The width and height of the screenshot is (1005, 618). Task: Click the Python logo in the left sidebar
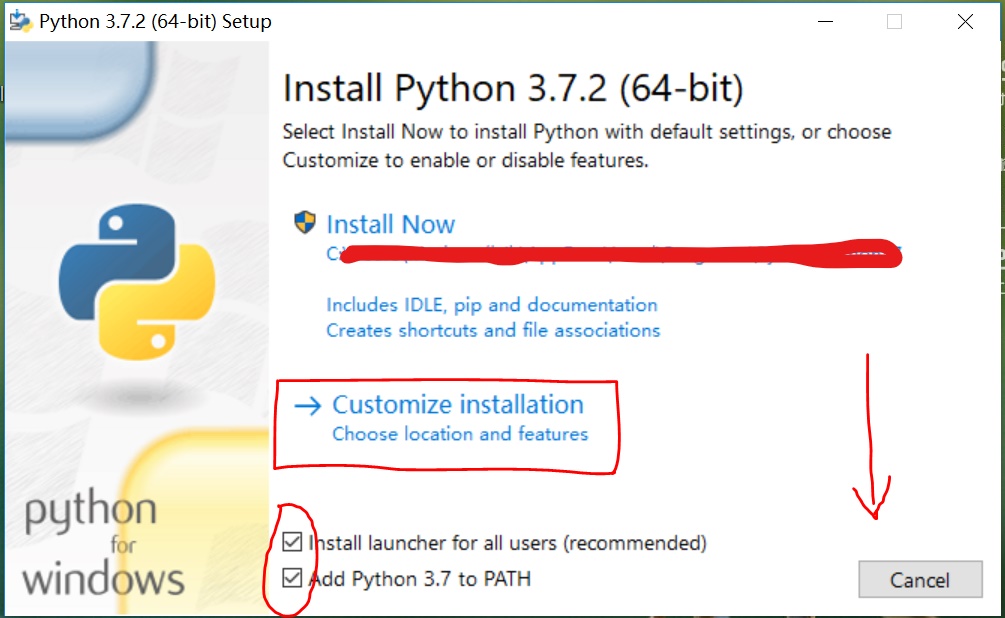pyautogui.click(x=136, y=280)
